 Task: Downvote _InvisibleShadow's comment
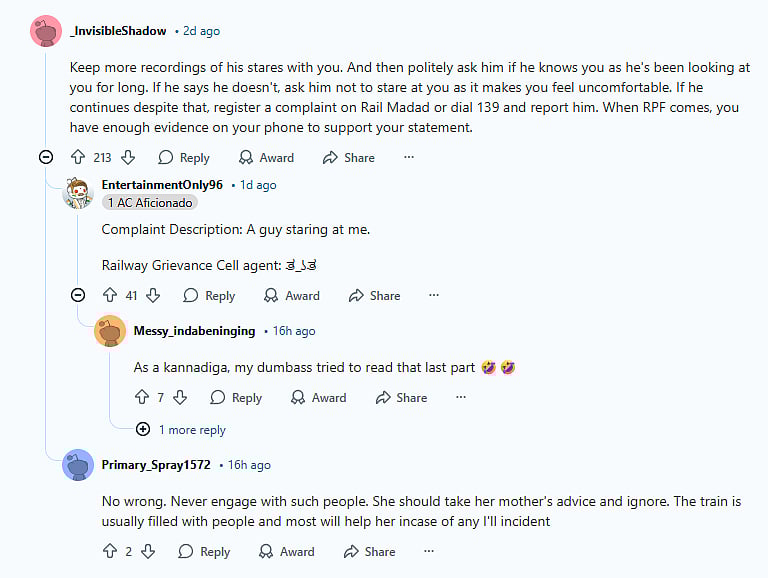coord(127,157)
